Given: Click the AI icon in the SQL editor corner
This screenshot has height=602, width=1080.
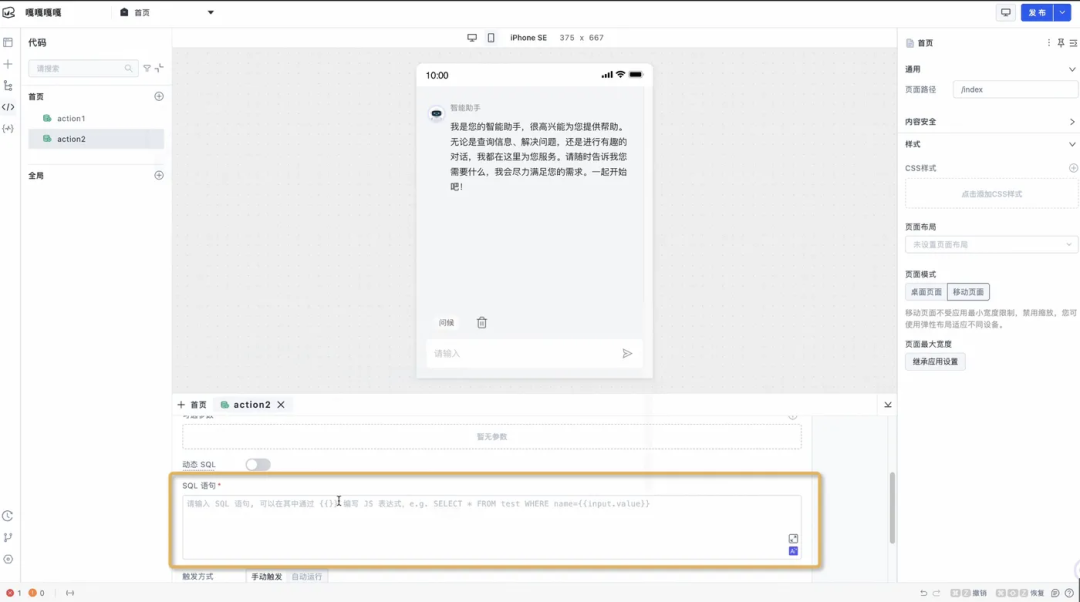Looking at the screenshot, I should pos(792,551).
